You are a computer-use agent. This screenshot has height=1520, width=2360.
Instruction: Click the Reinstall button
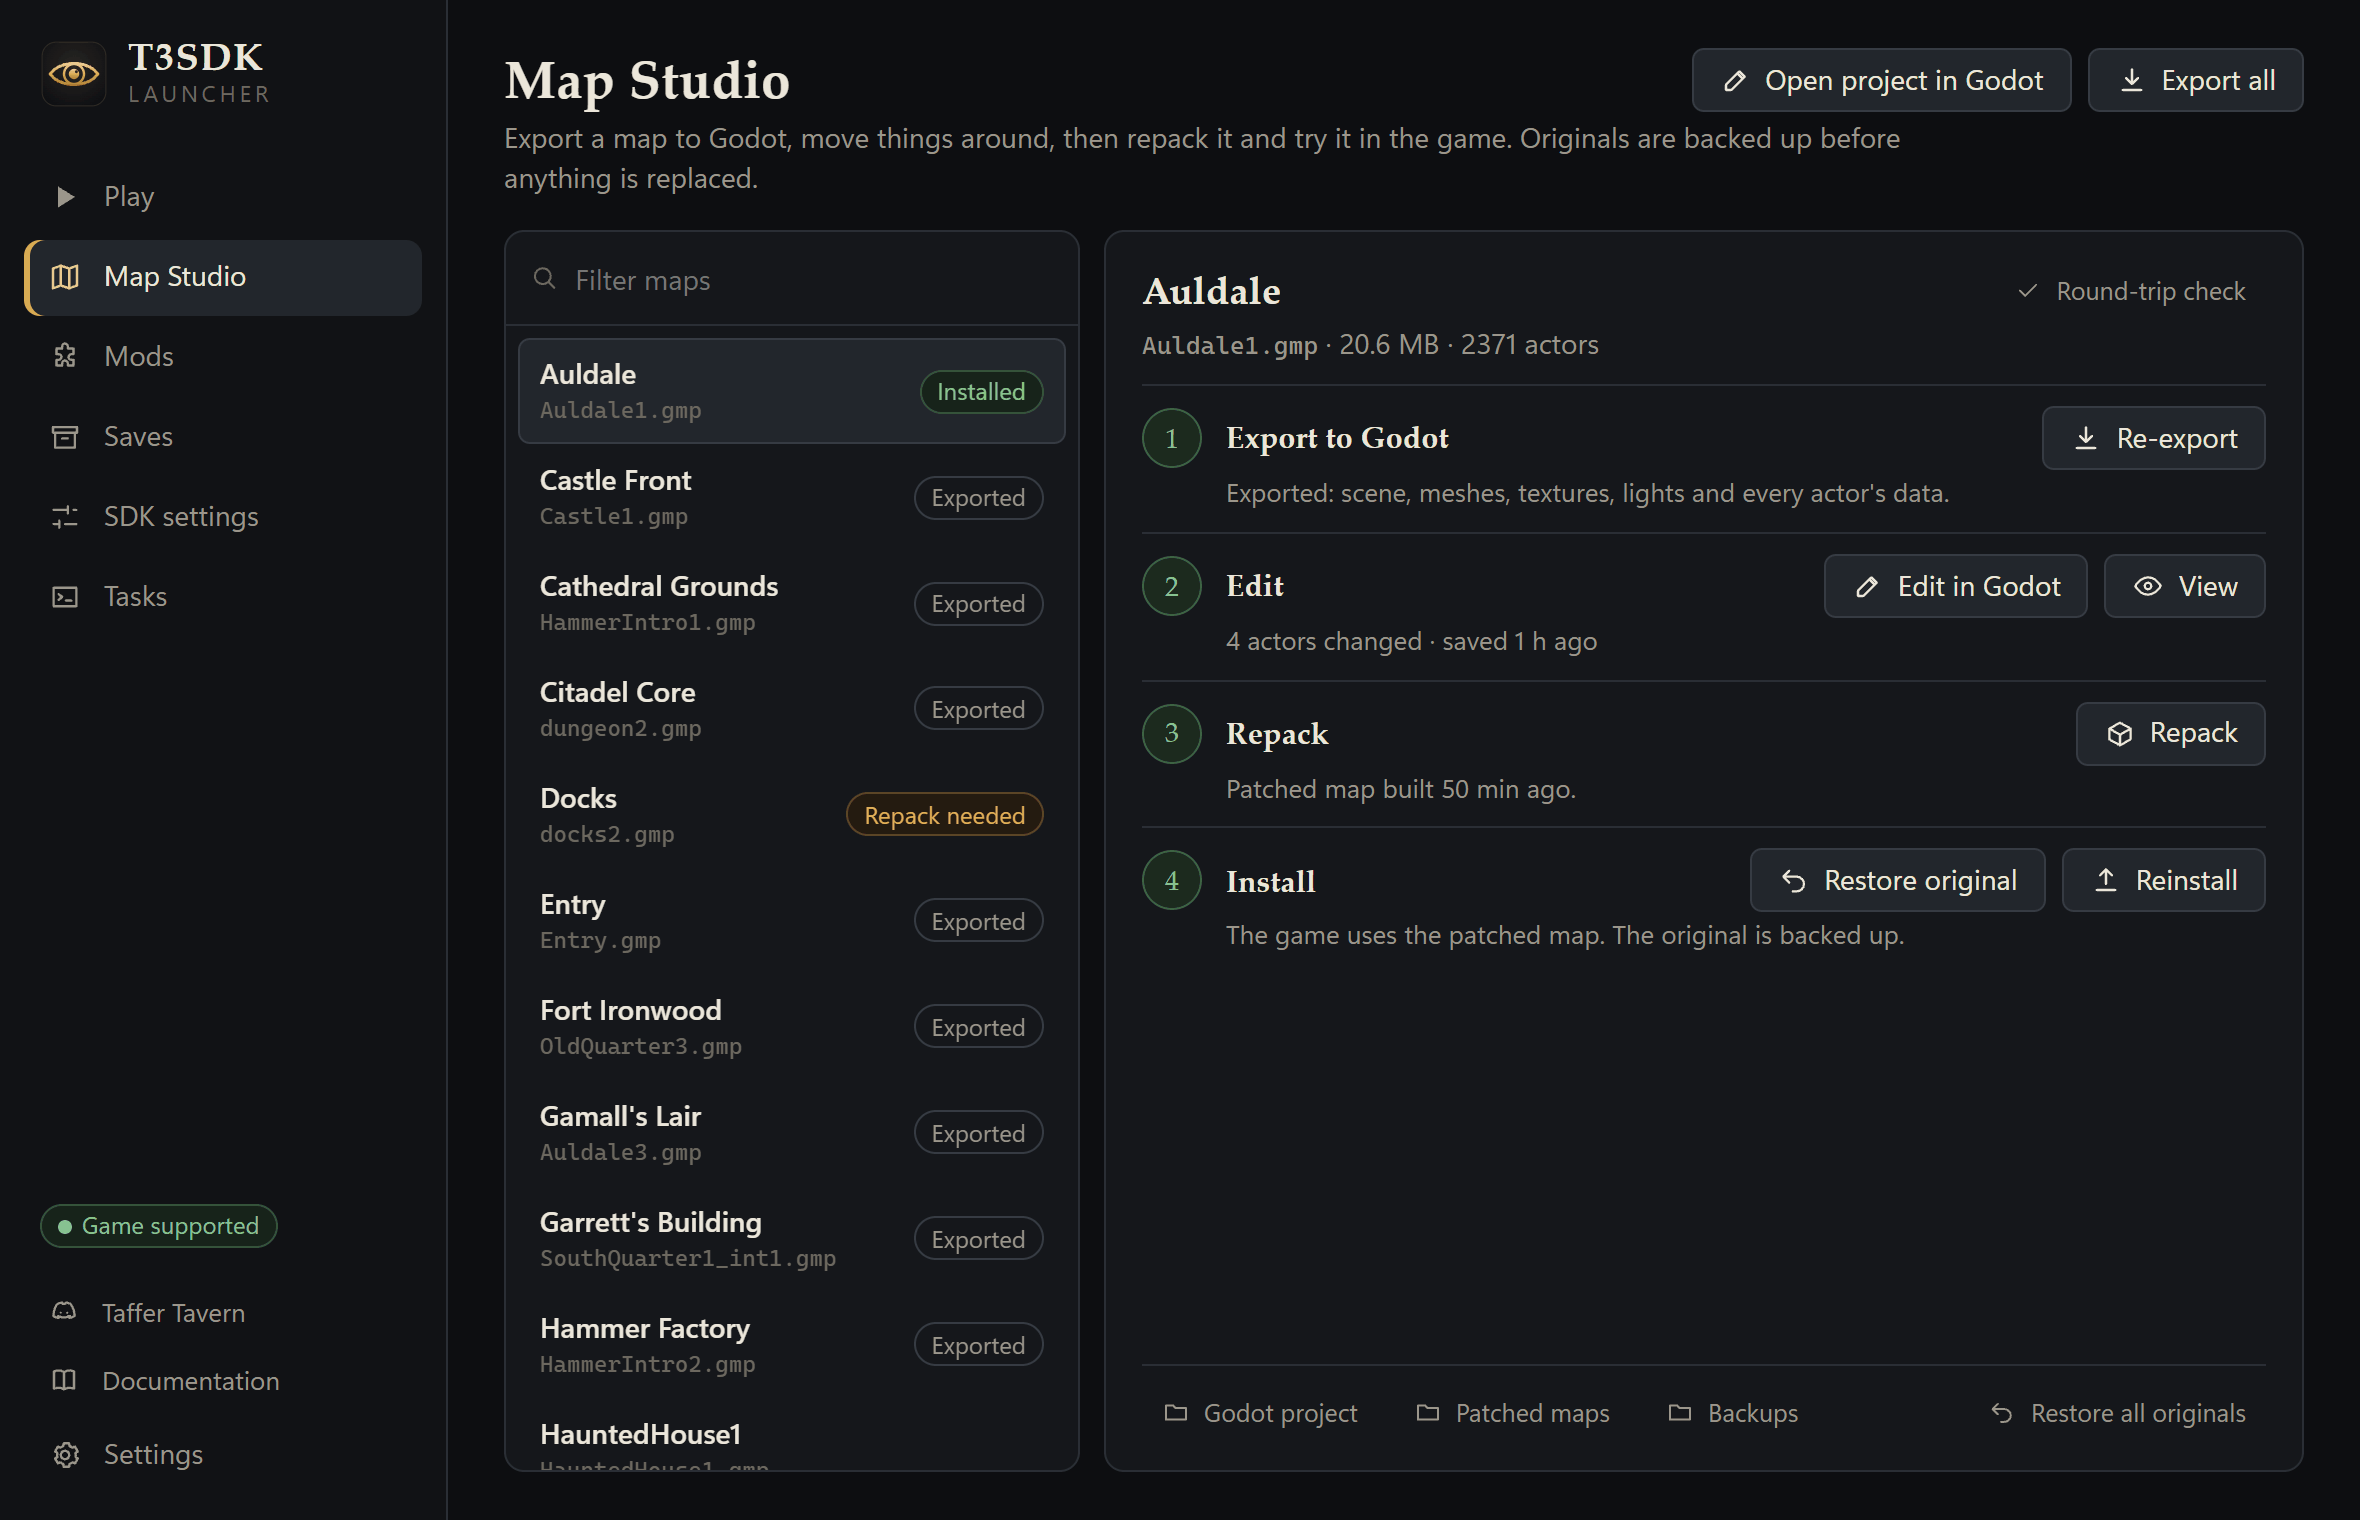pos(2163,880)
